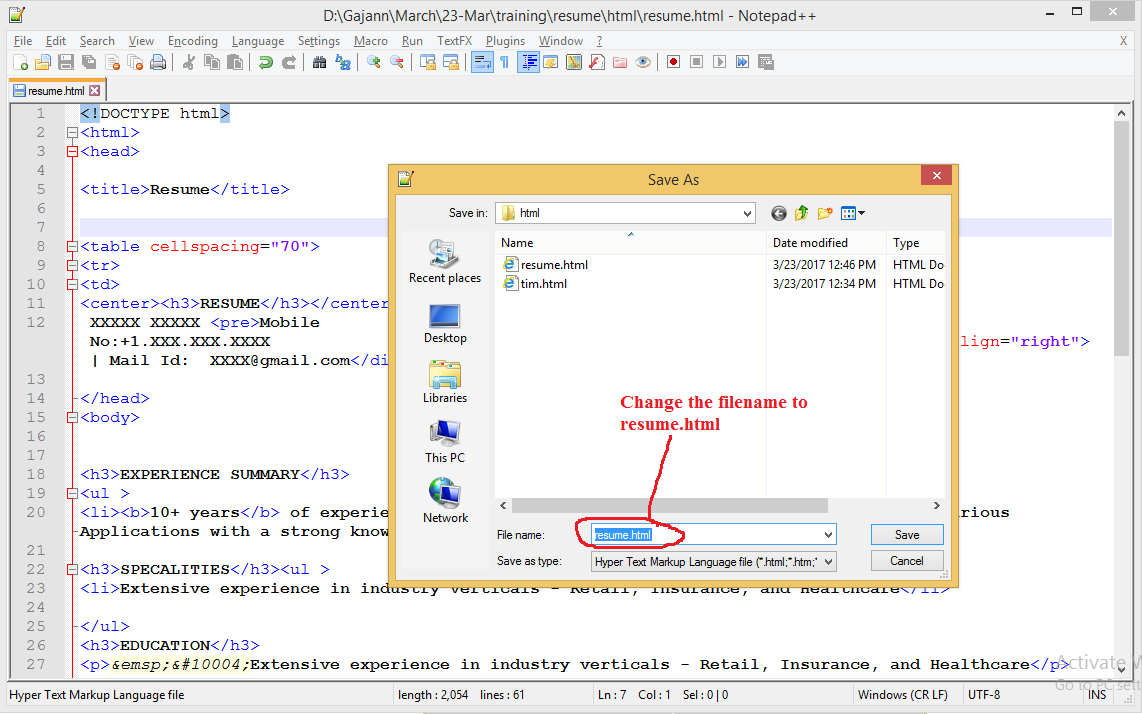Click the Synchronize Vertical Scrolling icon
The height and width of the screenshot is (714, 1142).
428,63
